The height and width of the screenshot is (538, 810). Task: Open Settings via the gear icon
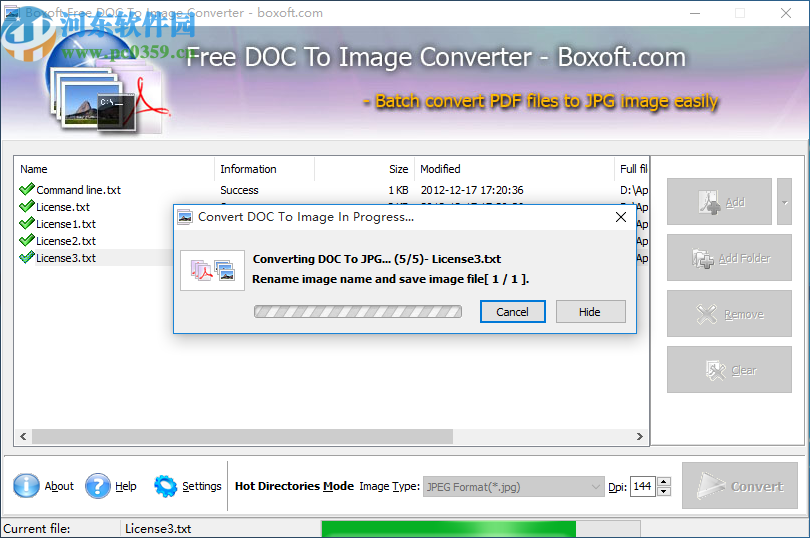coord(165,486)
